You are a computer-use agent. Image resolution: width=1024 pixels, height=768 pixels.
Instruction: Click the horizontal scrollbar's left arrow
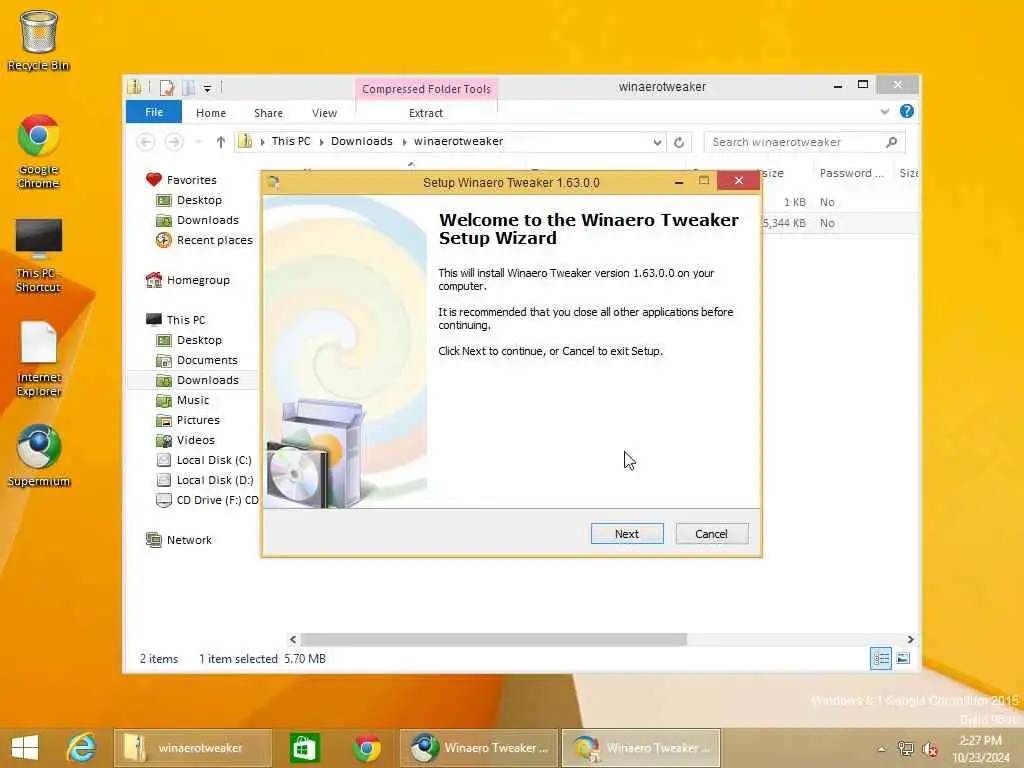(x=293, y=639)
